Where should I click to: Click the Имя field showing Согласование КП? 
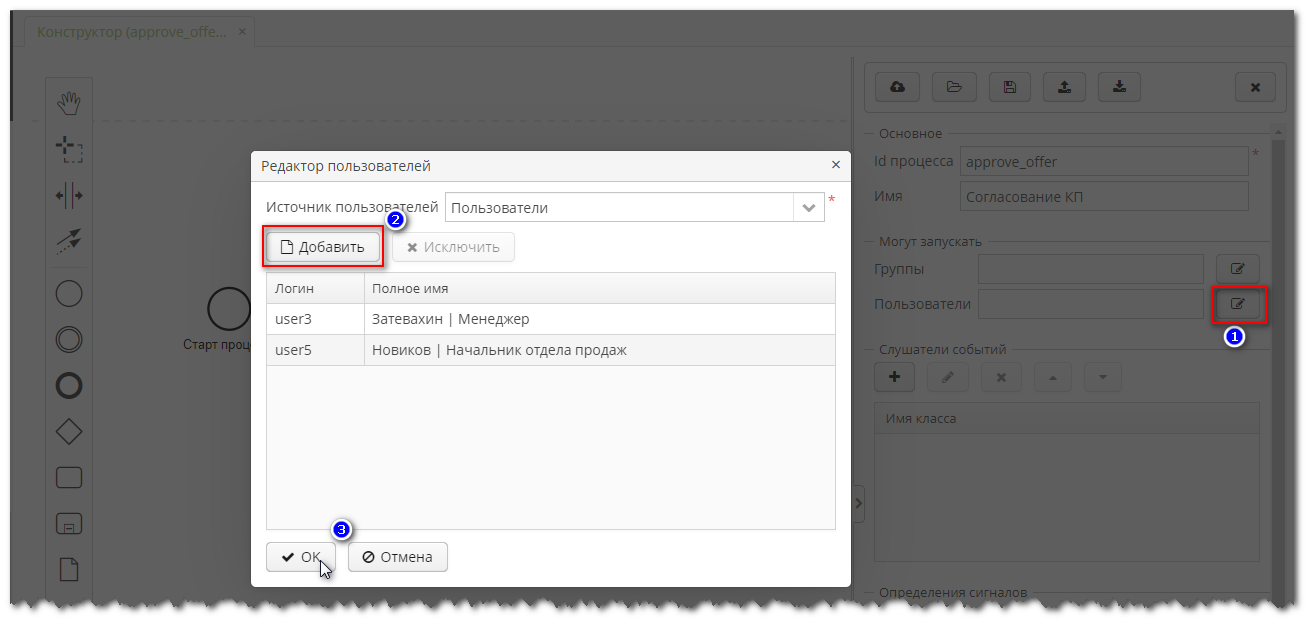click(1103, 196)
